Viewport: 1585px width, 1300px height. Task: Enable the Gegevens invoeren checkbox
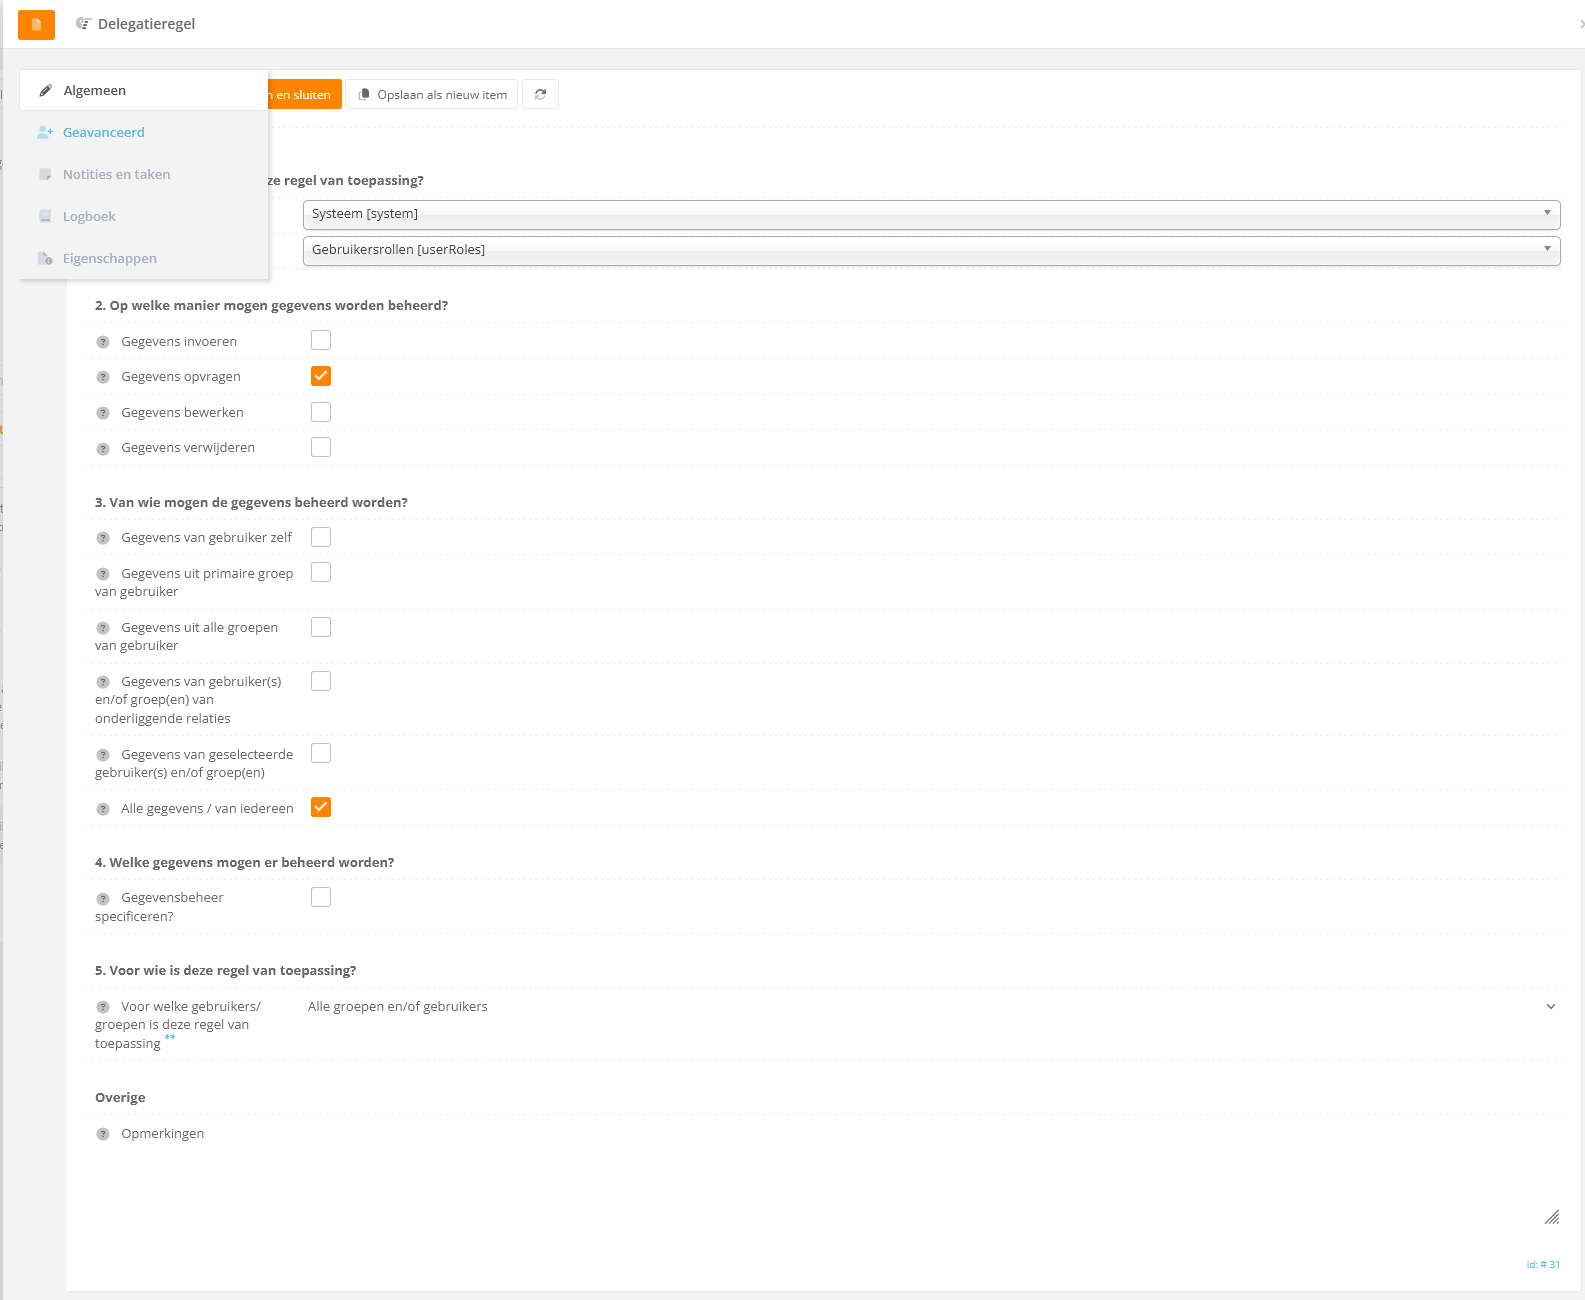321,341
